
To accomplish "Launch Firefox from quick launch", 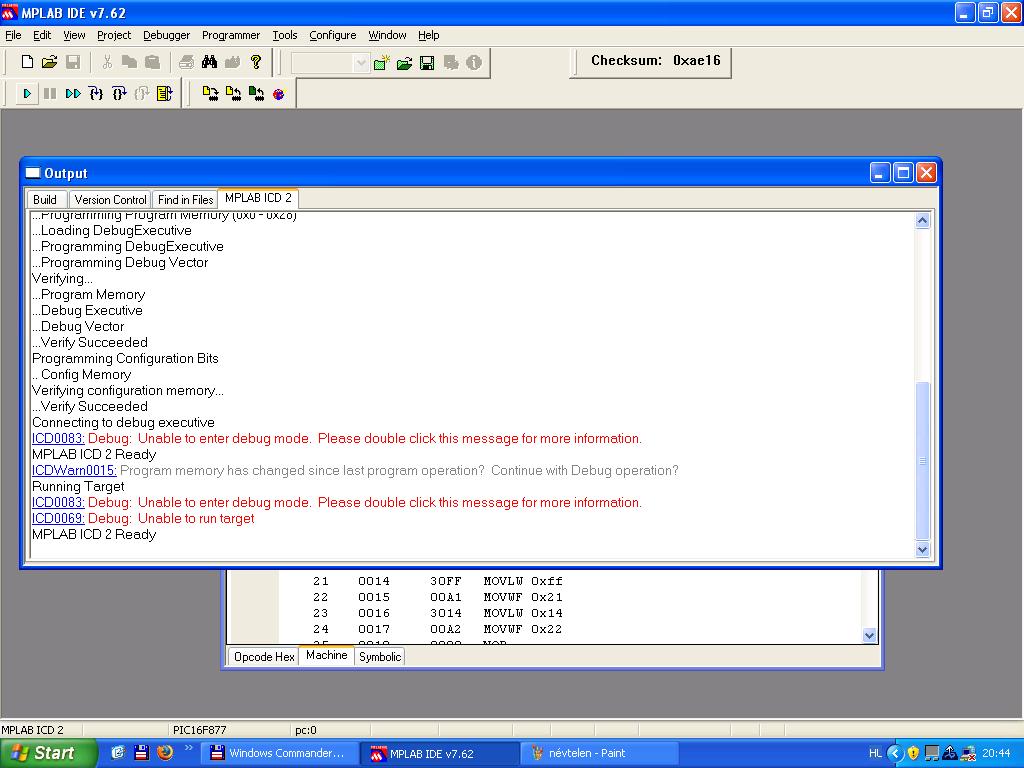I will [165, 752].
